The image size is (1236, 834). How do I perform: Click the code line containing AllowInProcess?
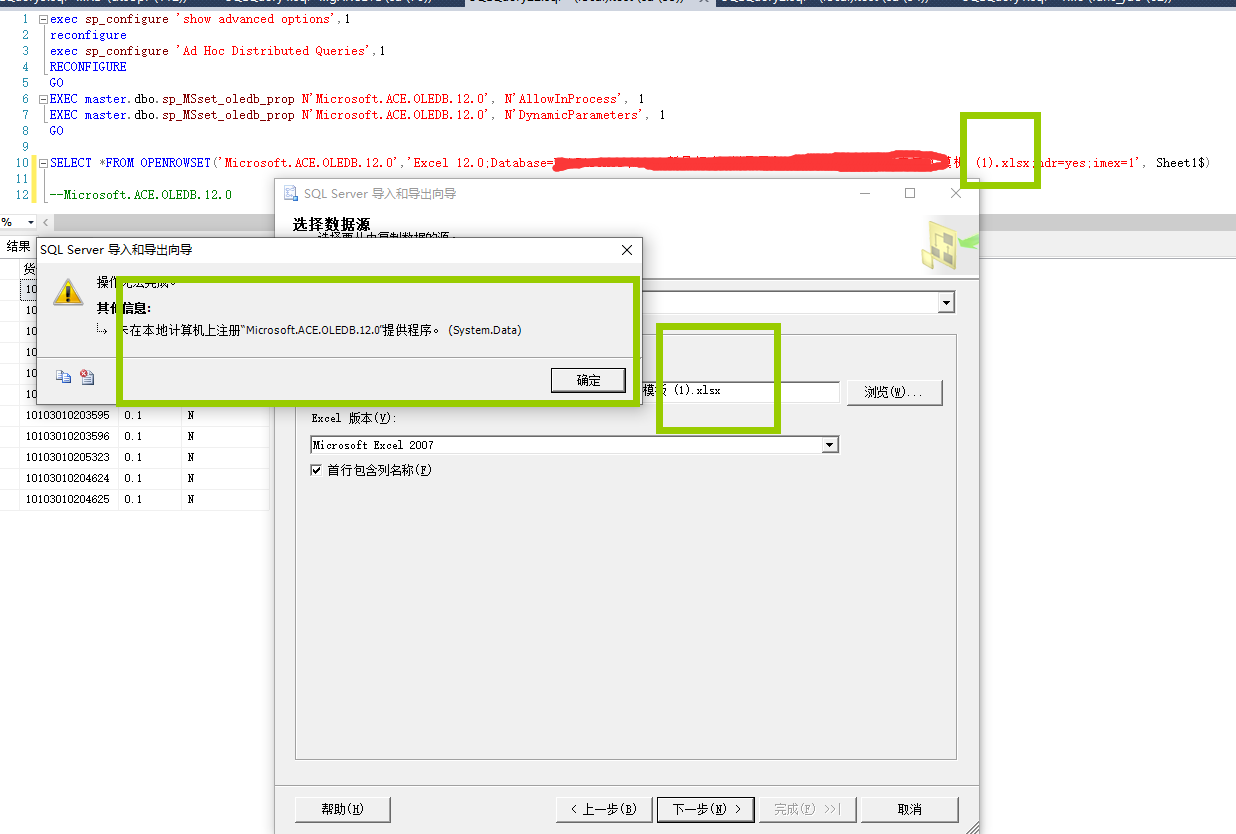click(x=347, y=99)
